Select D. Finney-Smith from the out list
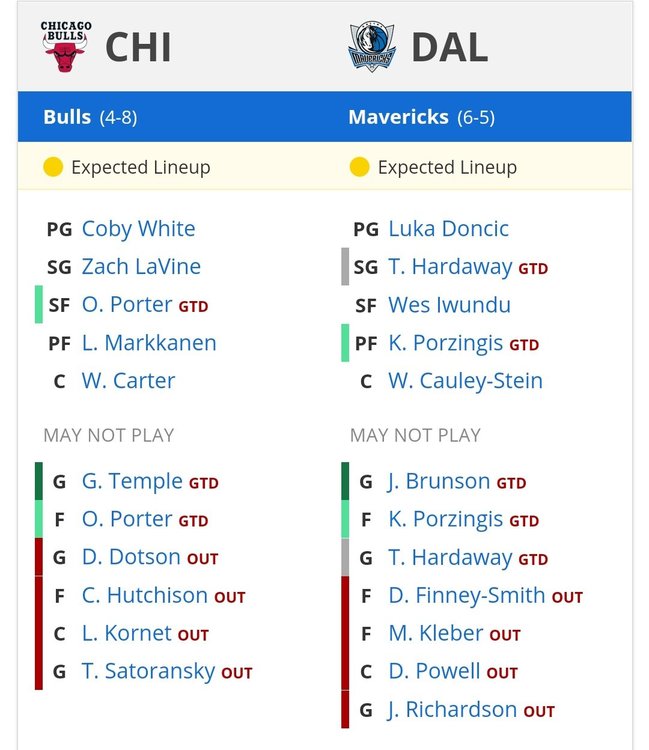 pyautogui.click(x=466, y=596)
